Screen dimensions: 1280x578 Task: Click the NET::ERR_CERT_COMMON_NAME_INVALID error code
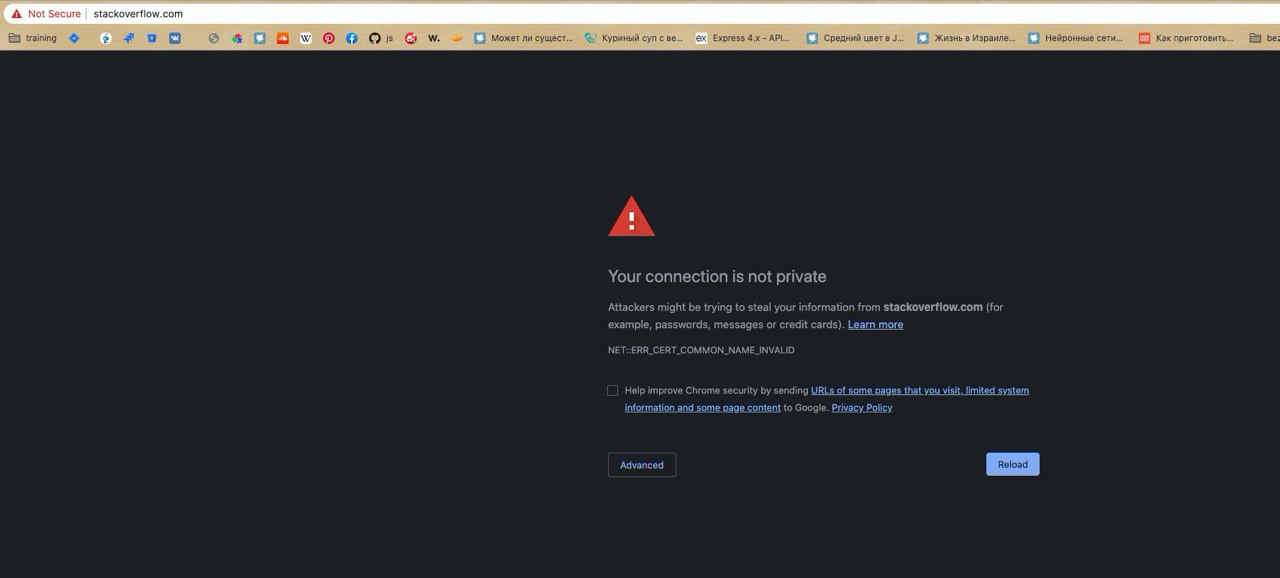701,351
